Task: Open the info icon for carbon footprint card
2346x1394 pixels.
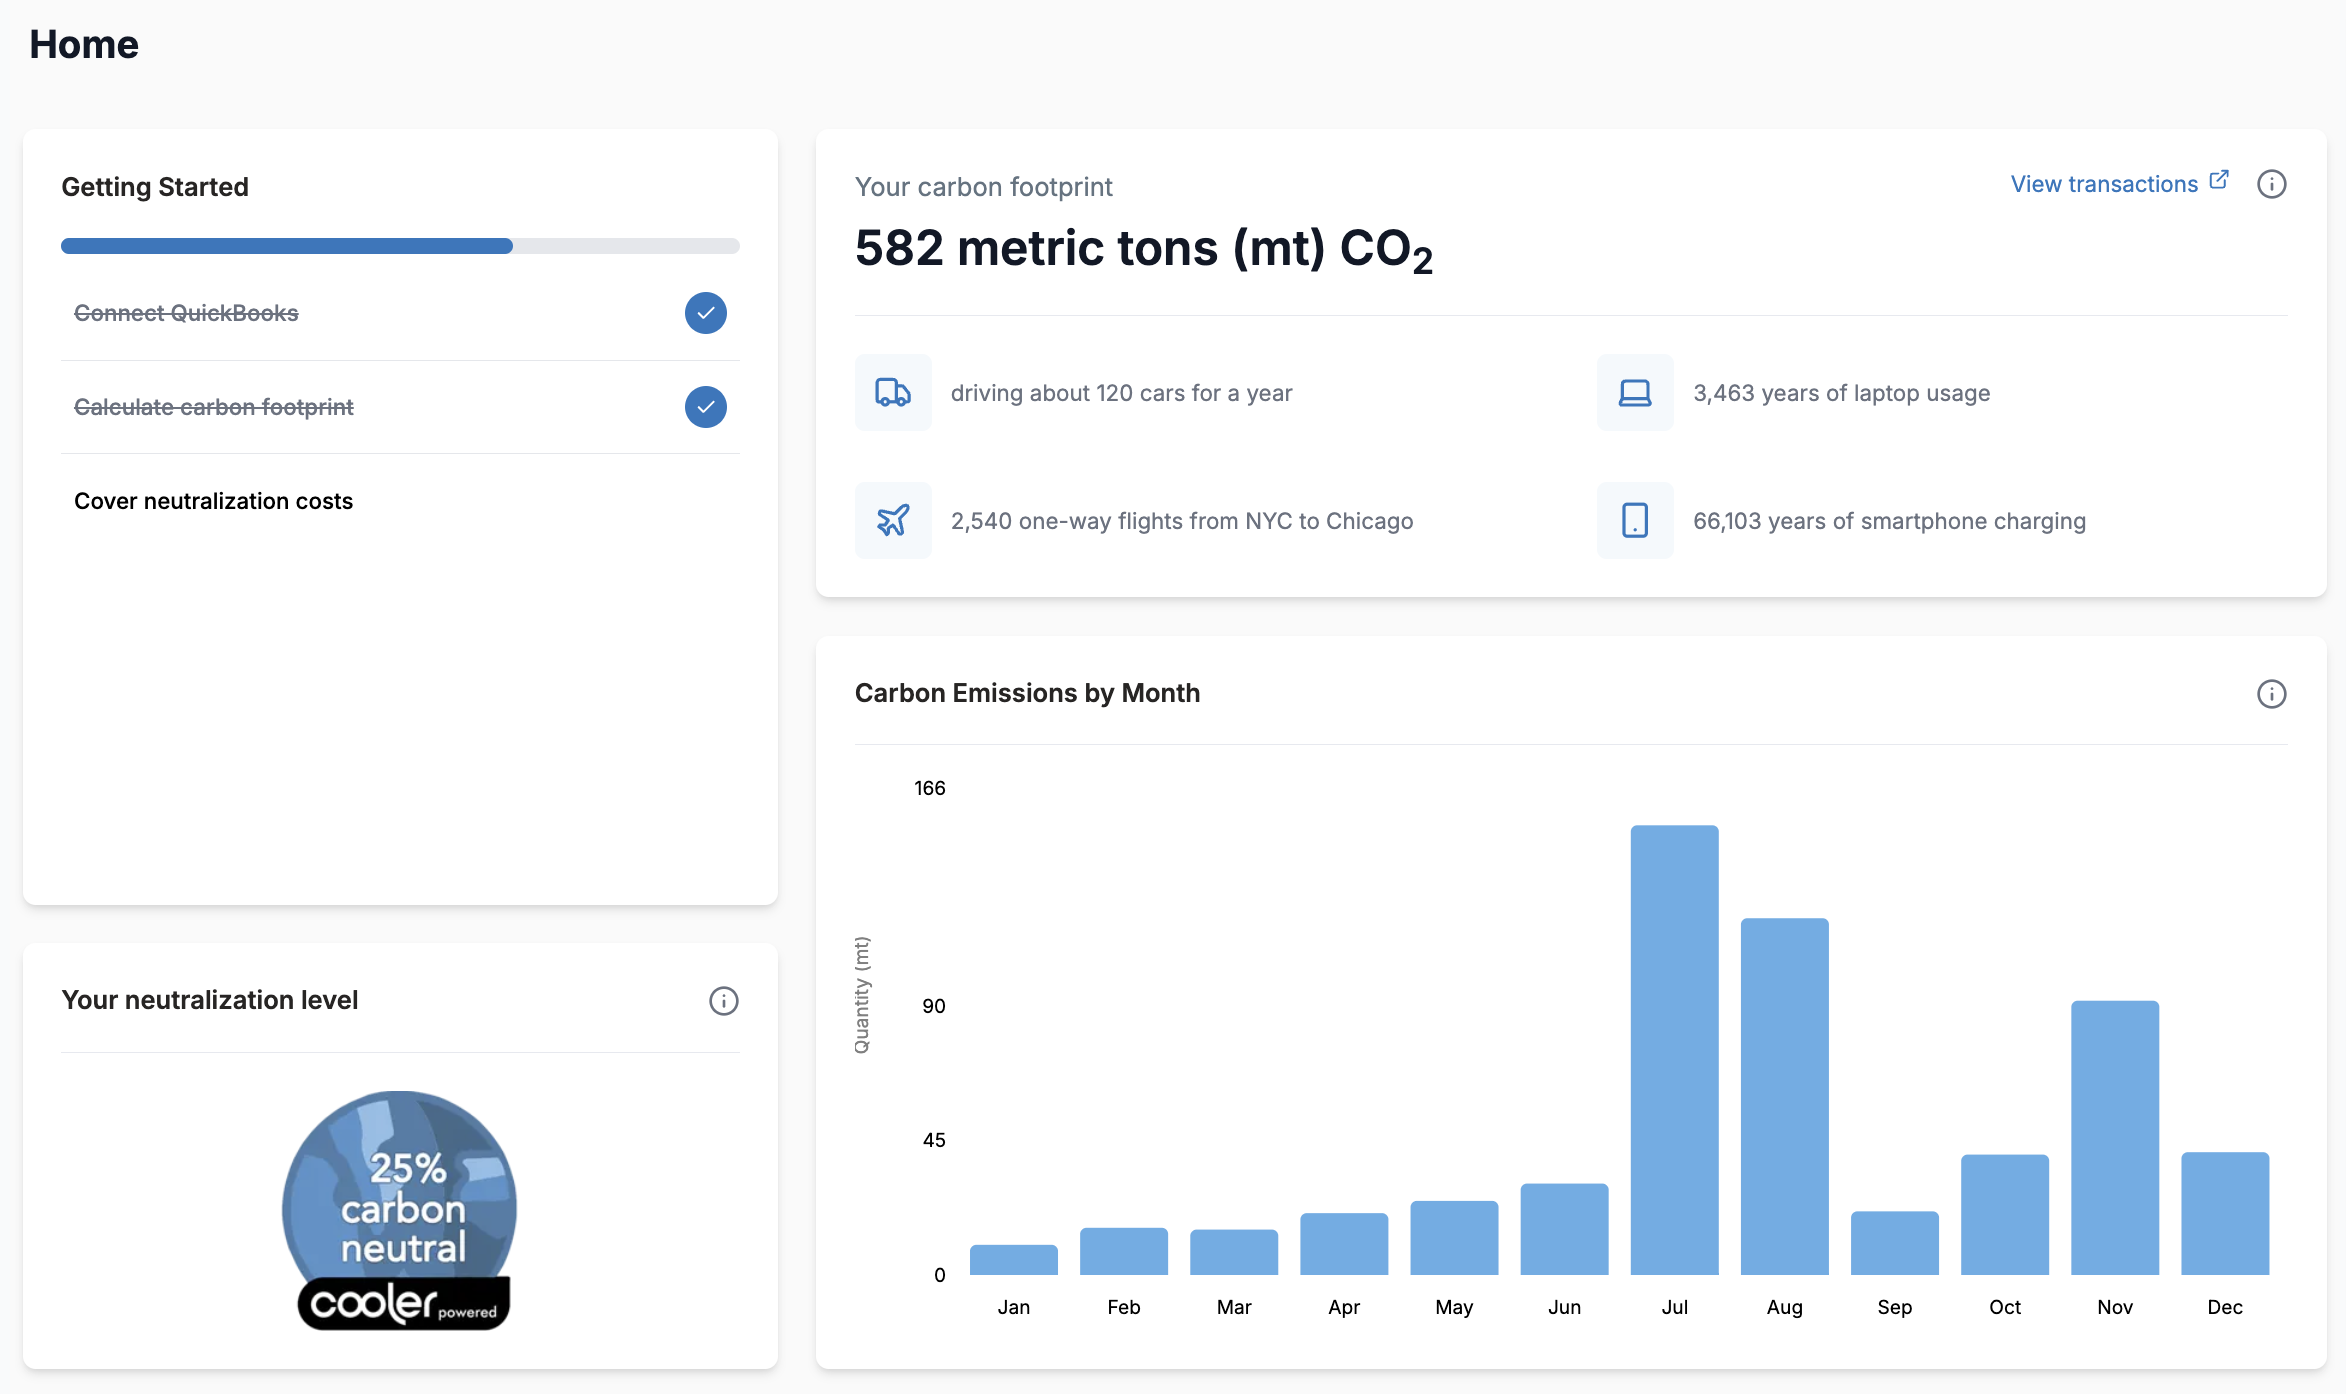Action: [2271, 184]
